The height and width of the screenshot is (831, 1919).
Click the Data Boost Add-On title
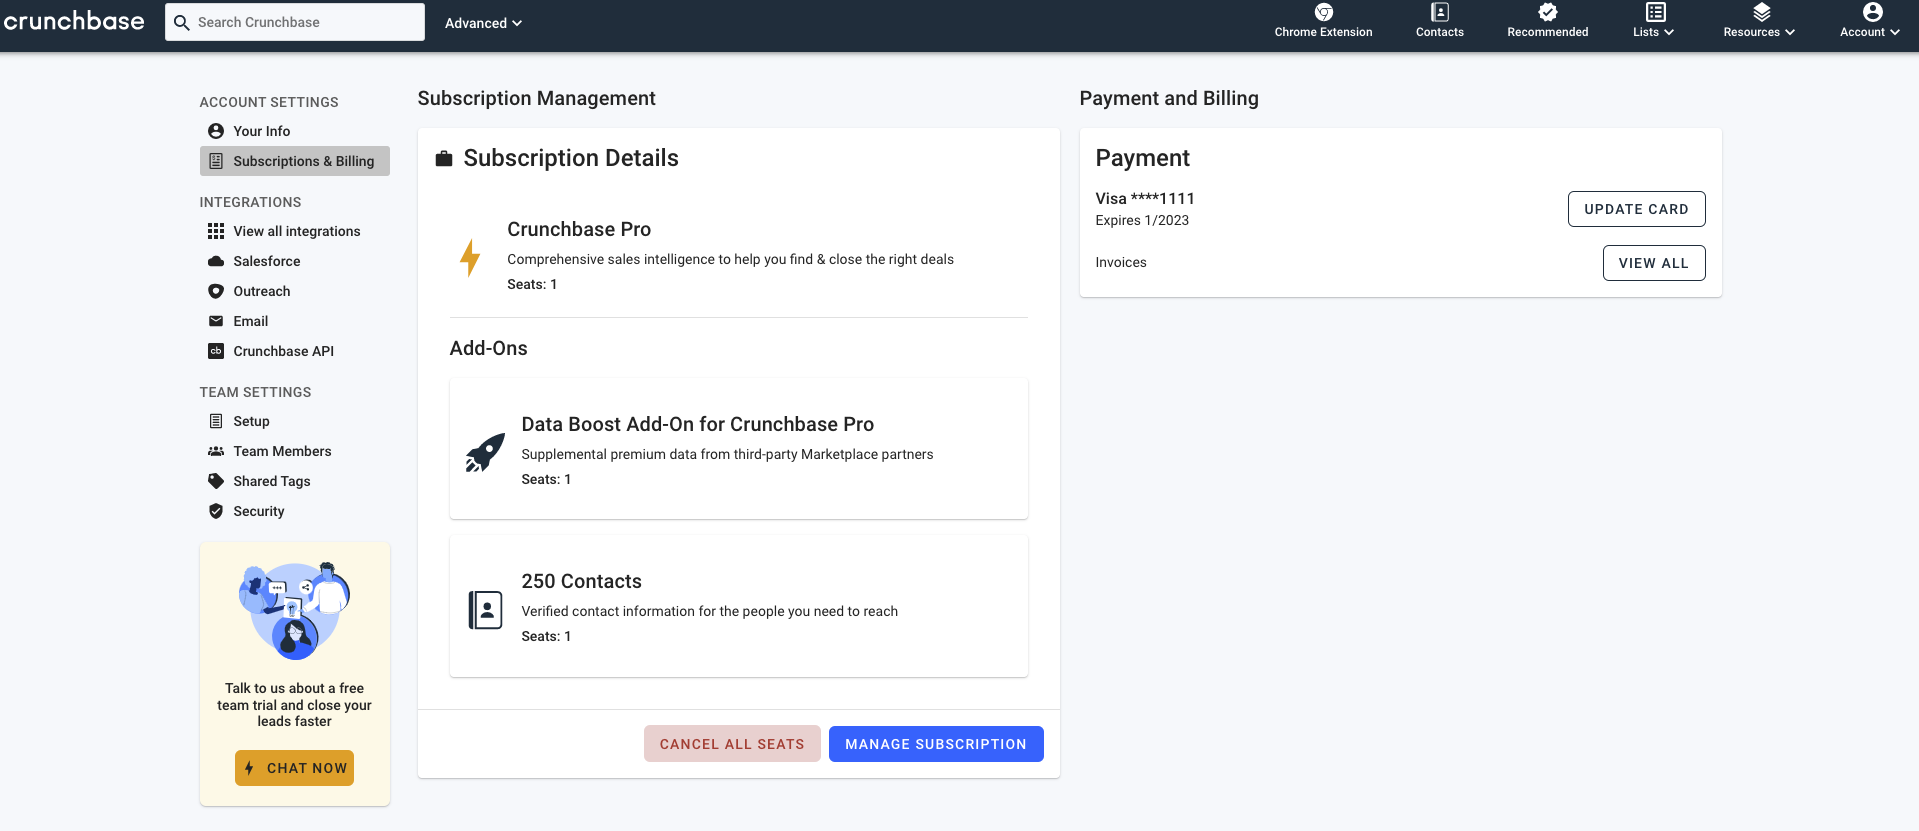pos(698,424)
